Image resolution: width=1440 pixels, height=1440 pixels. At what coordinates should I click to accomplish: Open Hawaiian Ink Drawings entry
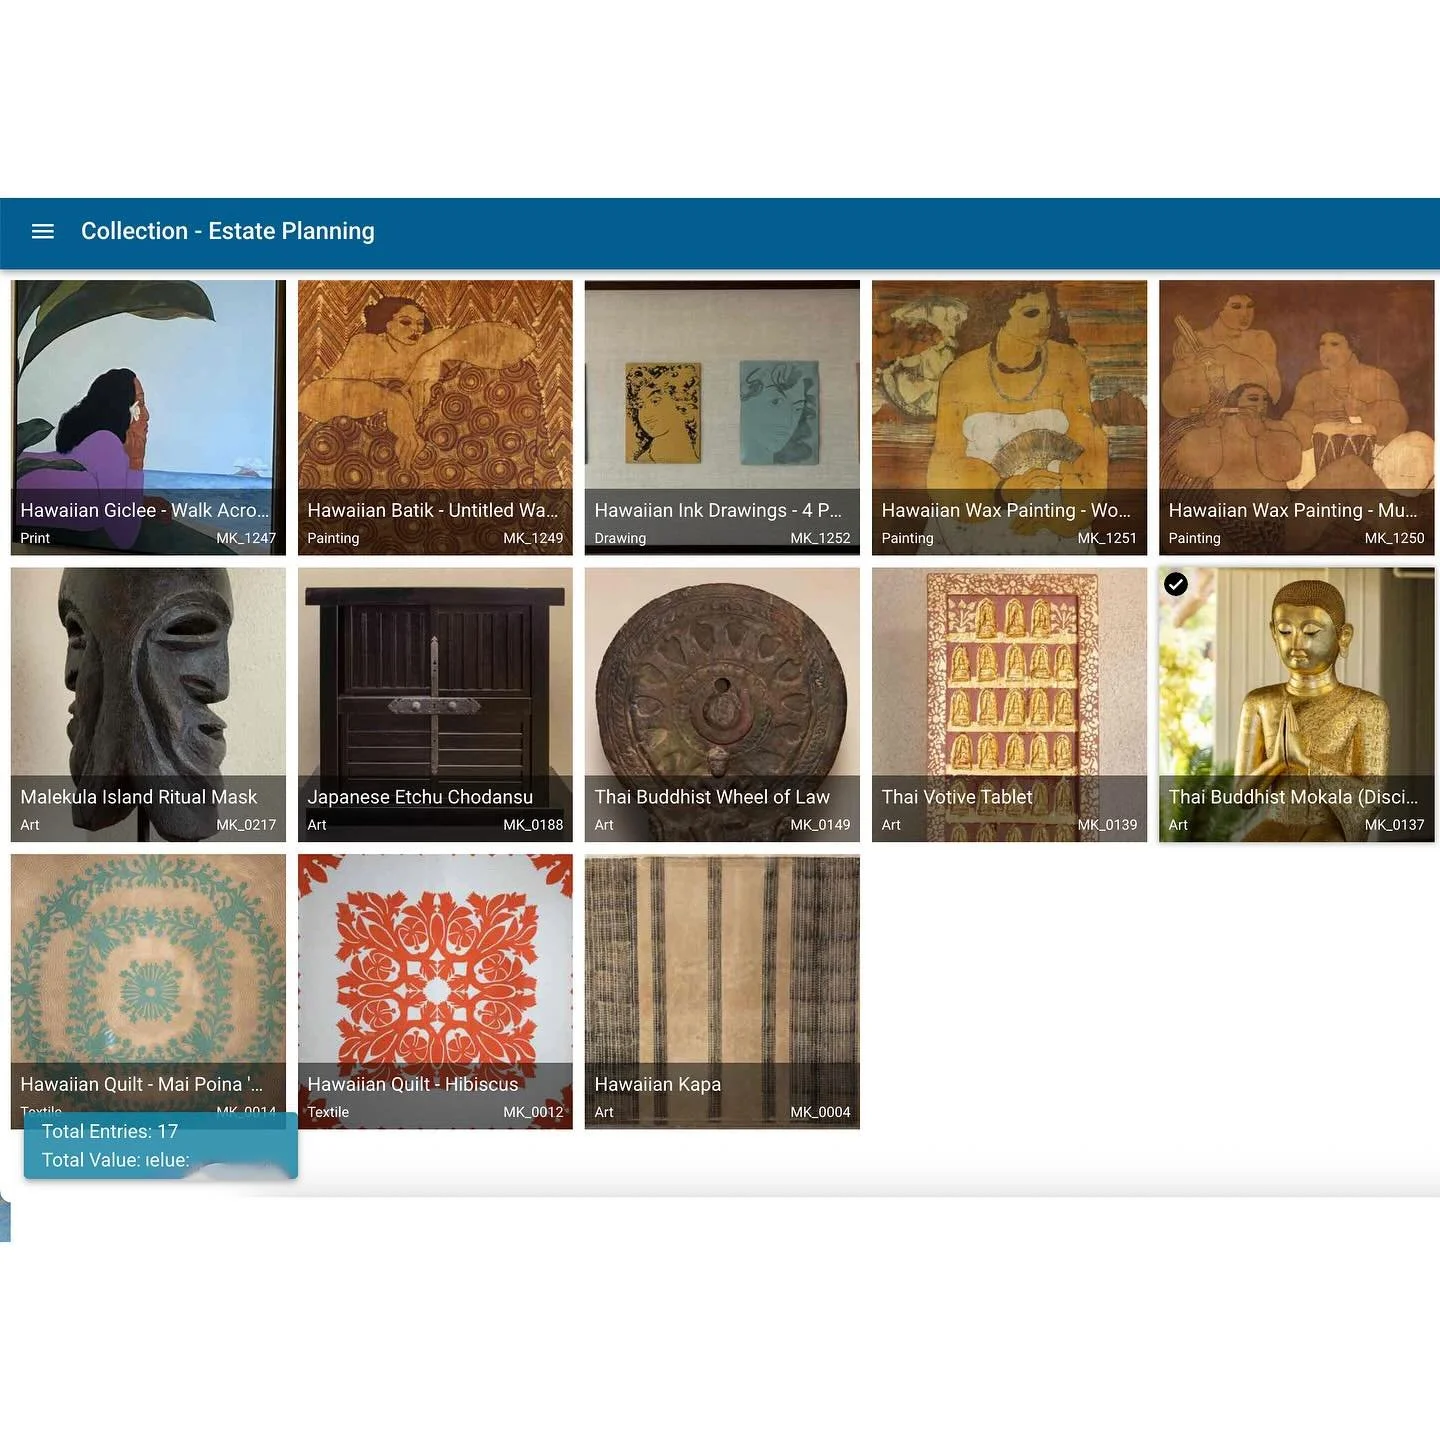click(x=722, y=418)
